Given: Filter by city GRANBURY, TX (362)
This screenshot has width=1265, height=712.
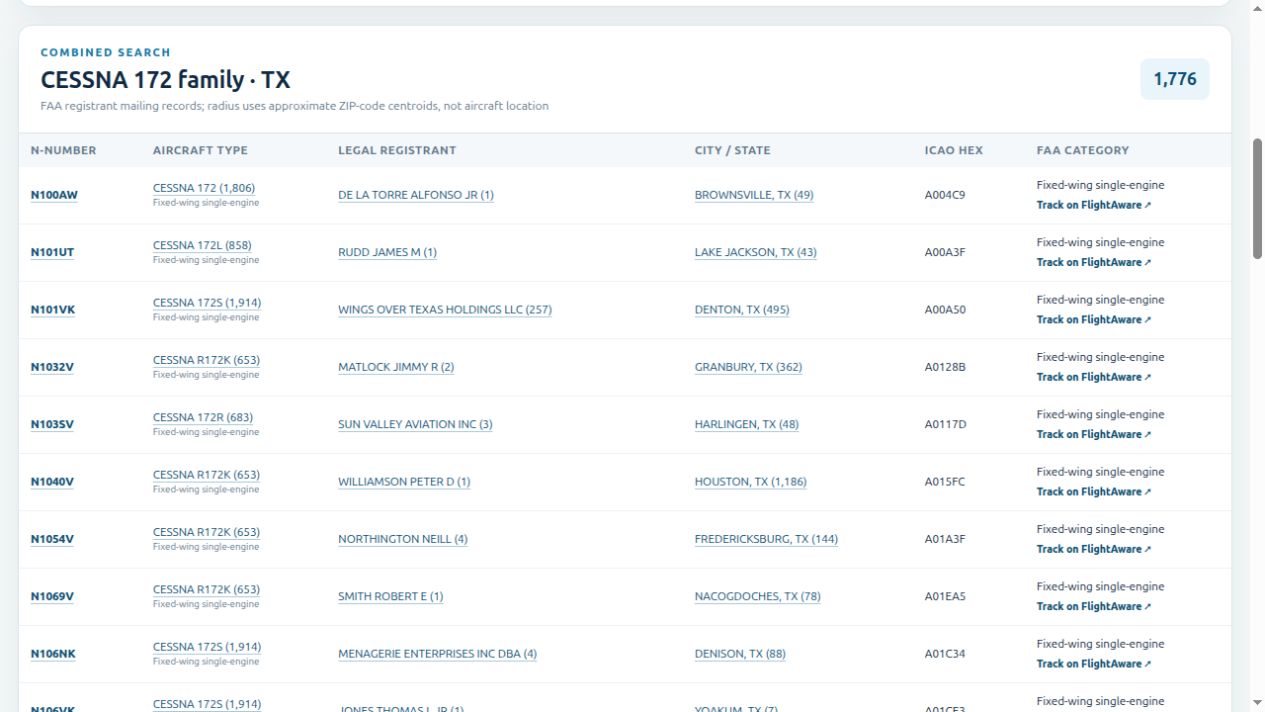Looking at the screenshot, I should (x=748, y=367).
